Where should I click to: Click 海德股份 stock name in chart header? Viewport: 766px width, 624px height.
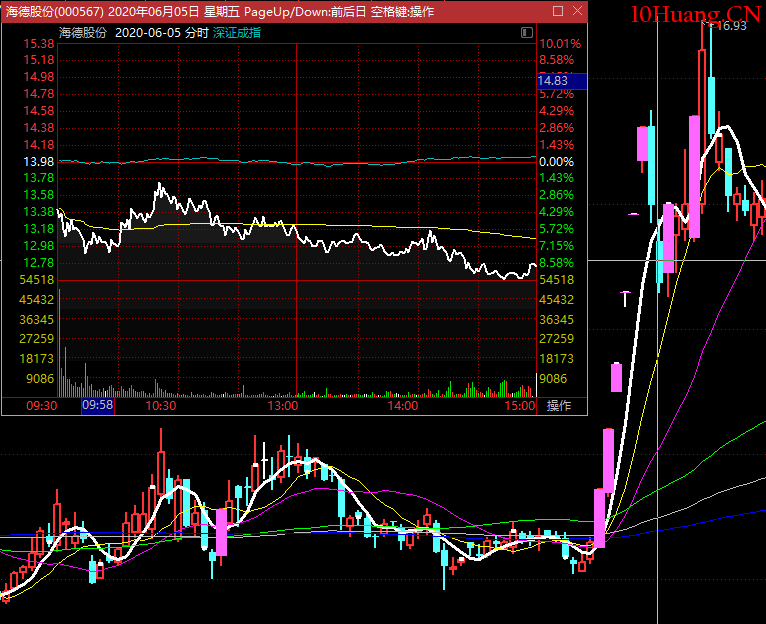point(83,32)
